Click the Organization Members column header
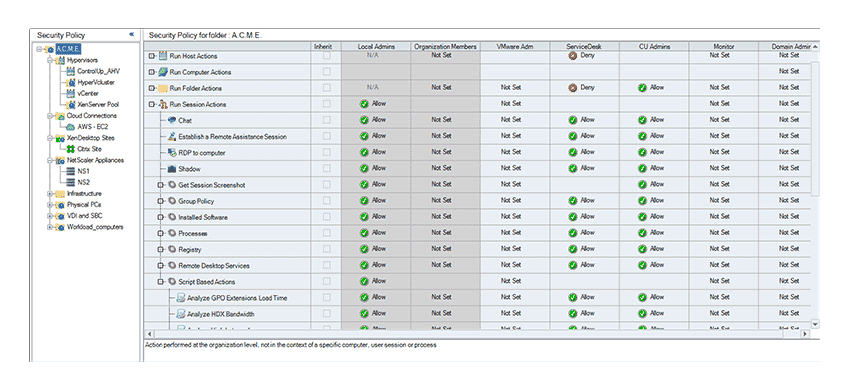The height and width of the screenshot is (384, 845). 446,47
